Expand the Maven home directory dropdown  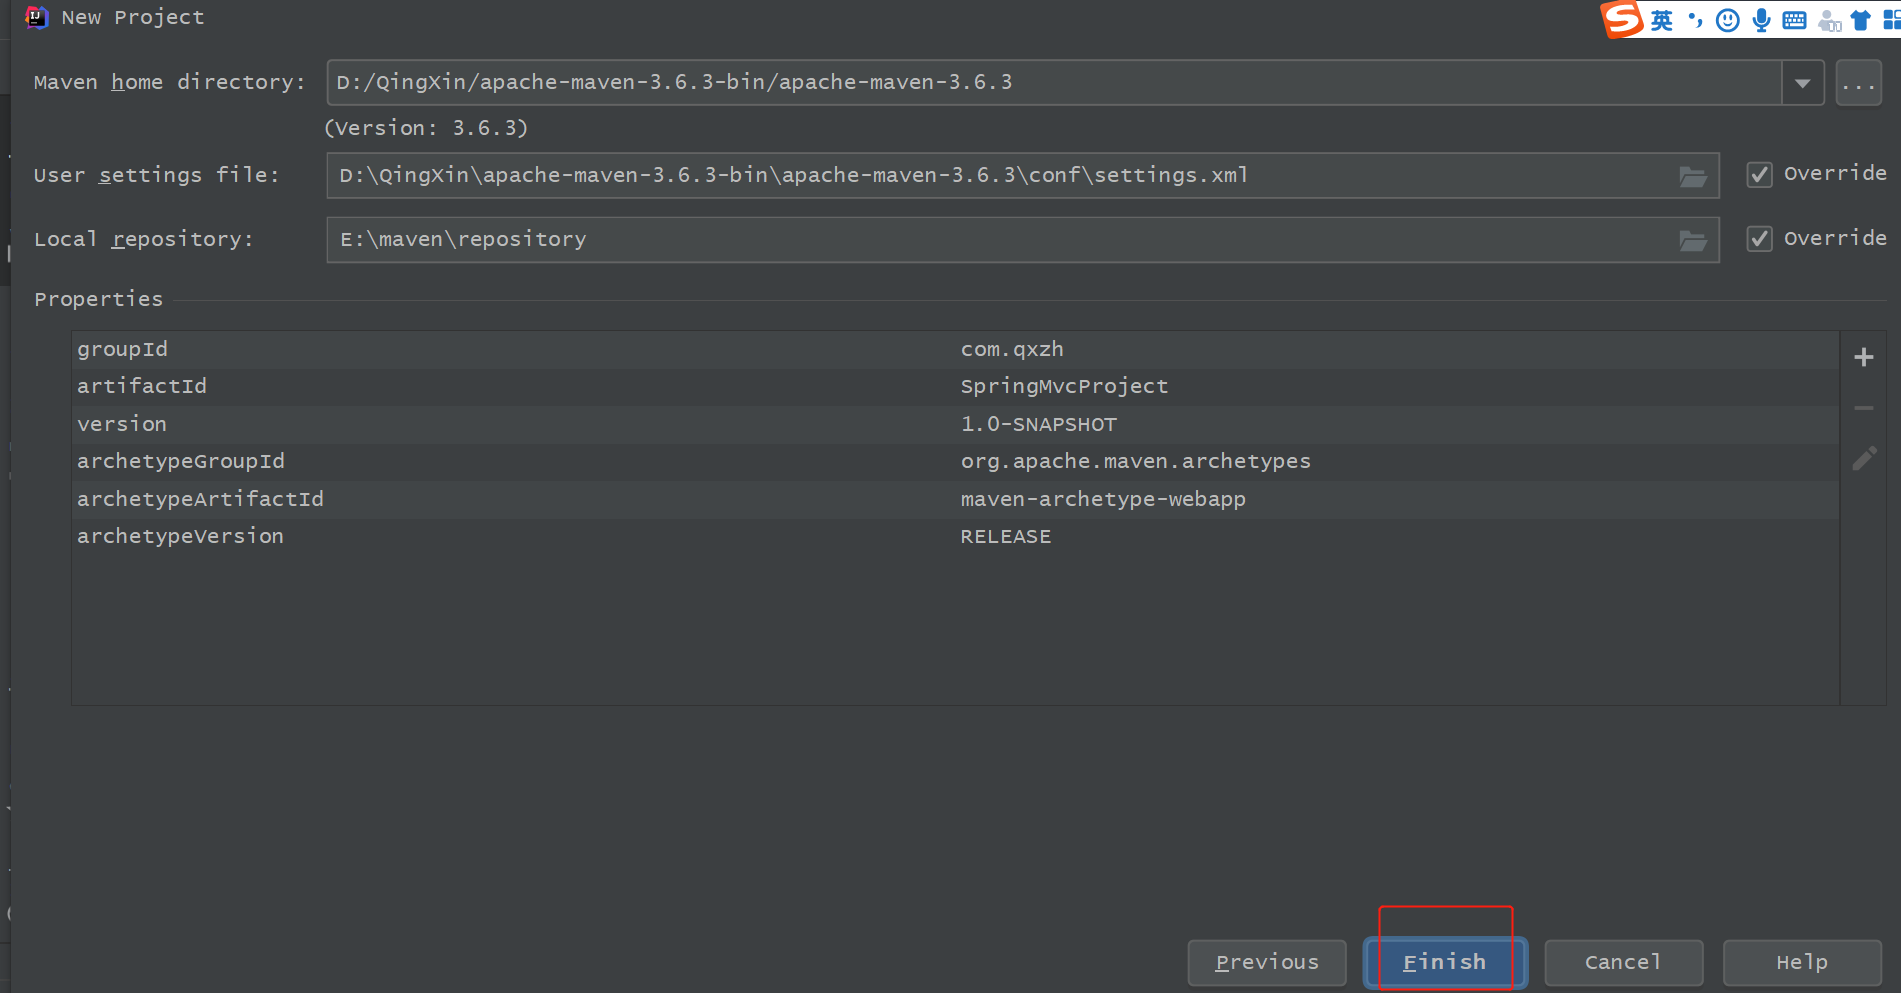(x=1802, y=83)
